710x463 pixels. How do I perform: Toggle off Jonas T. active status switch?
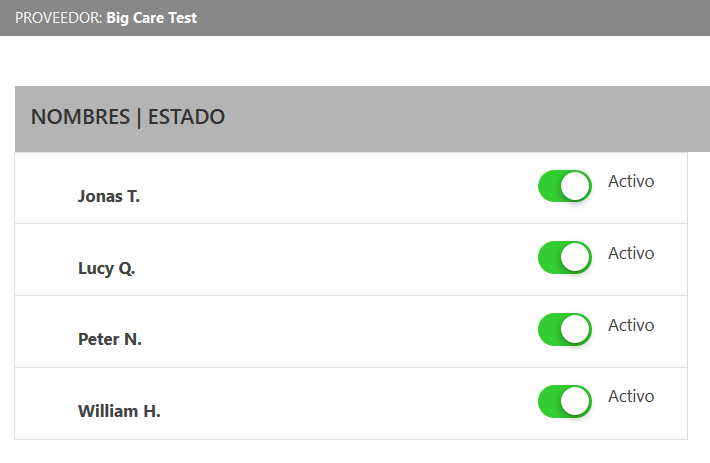(565, 186)
